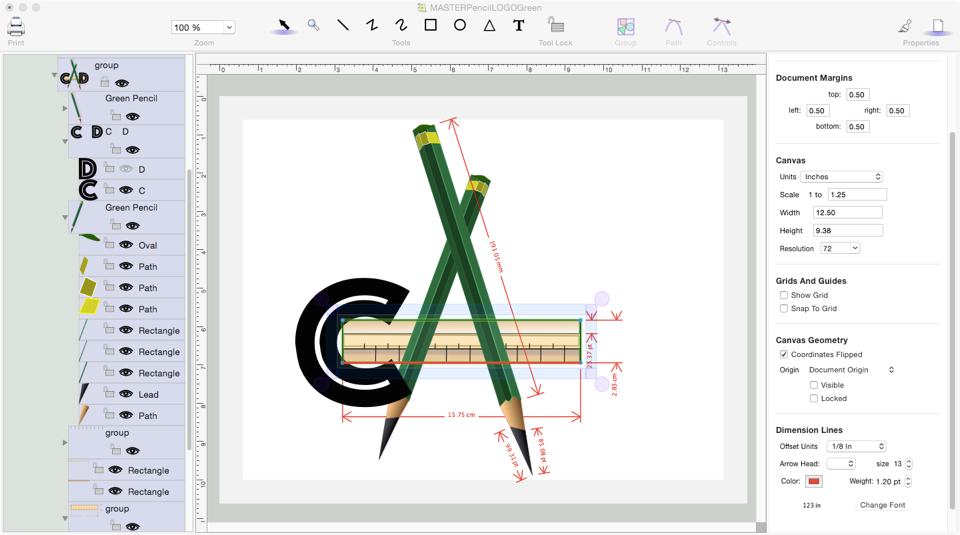Select the magnifier zoom tool
Image resolution: width=960 pixels, height=535 pixels.
(x=313, y=25)
